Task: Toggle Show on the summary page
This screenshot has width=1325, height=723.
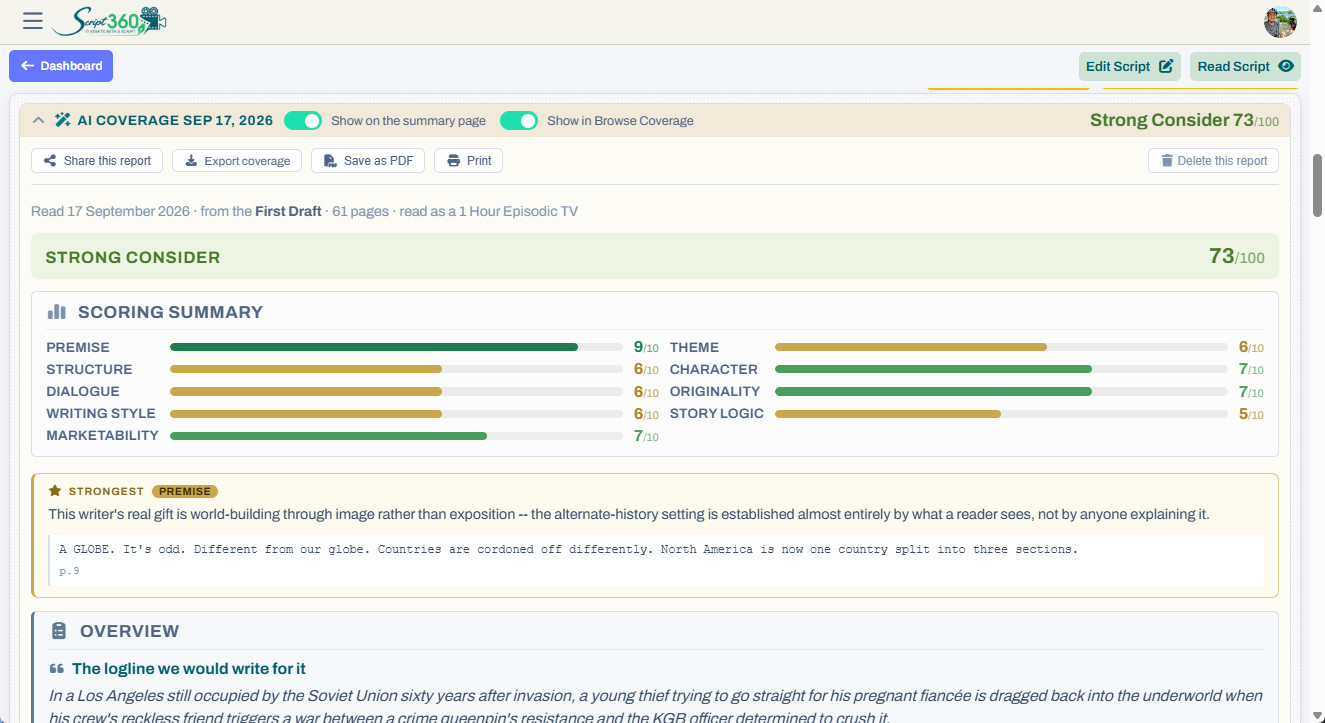Action: tap(303, 121)
